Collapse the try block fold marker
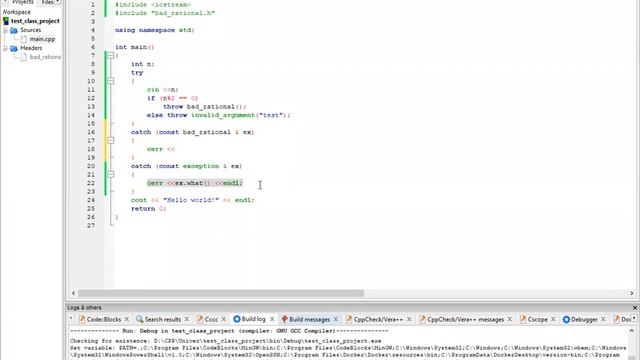The image size is (640, 360). (111, 81)
